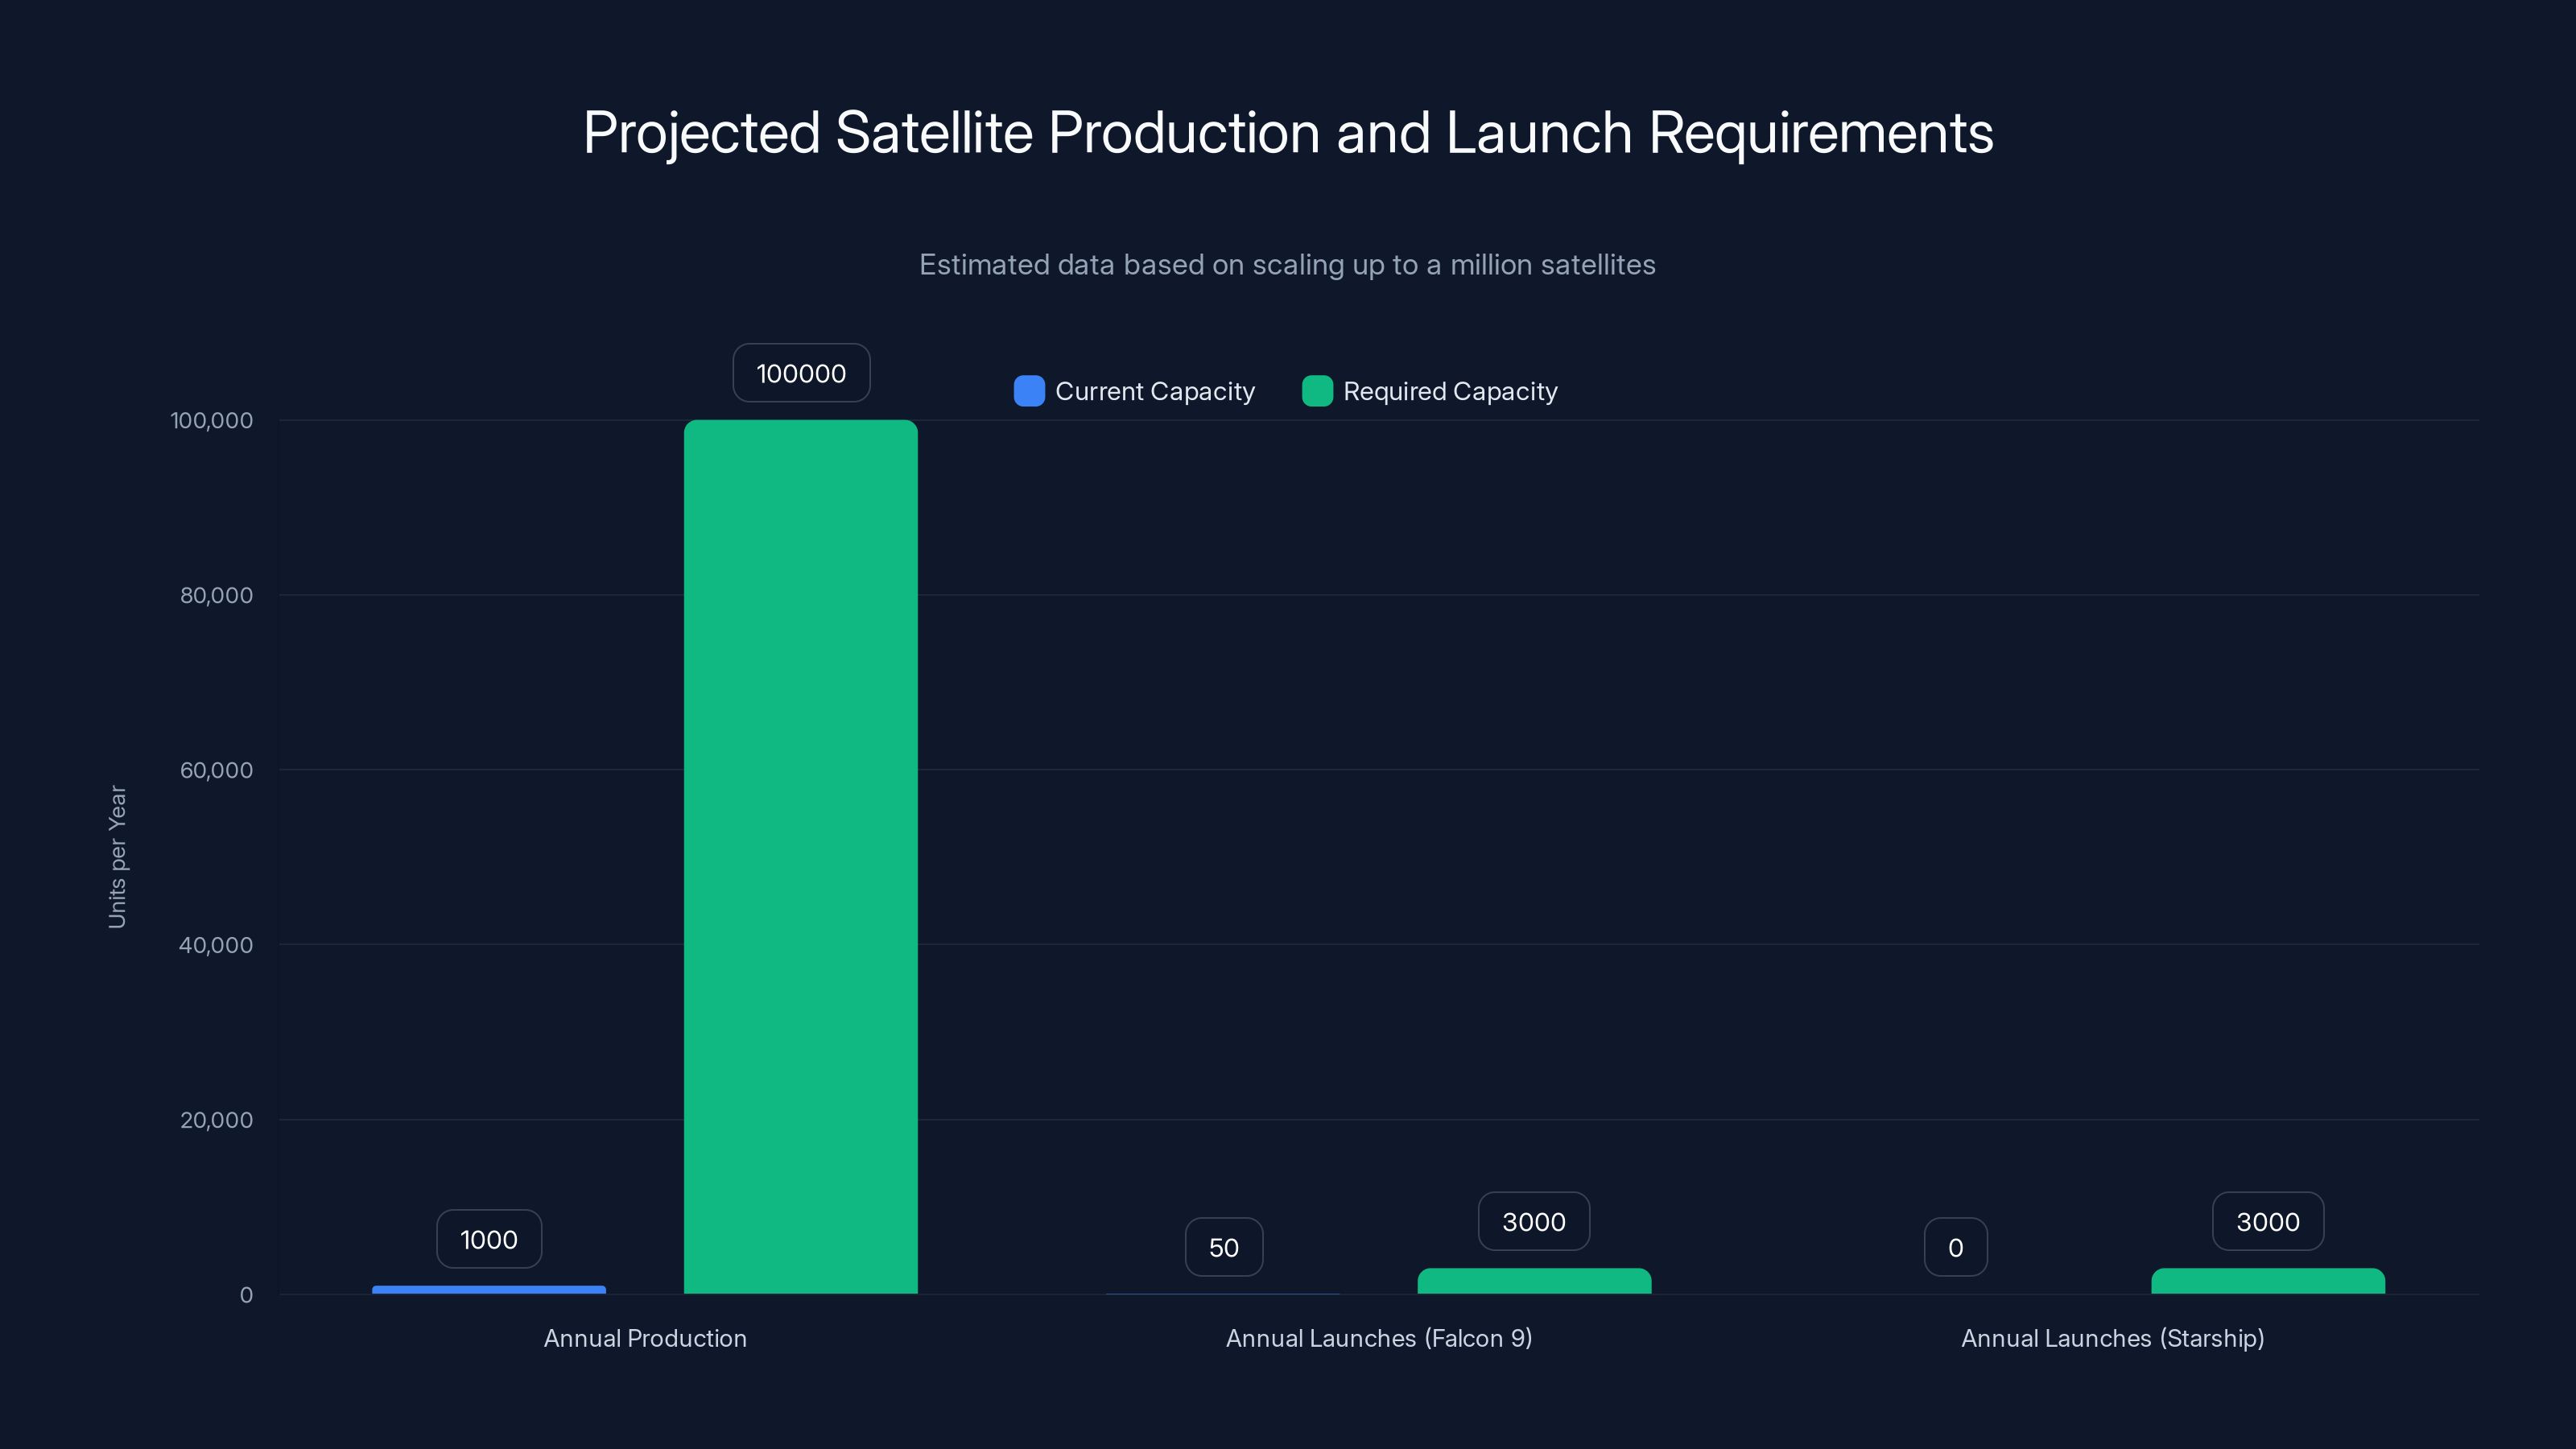
Task: Click the 3000 label above Starship green bar
Action: click(2268, 1221)
